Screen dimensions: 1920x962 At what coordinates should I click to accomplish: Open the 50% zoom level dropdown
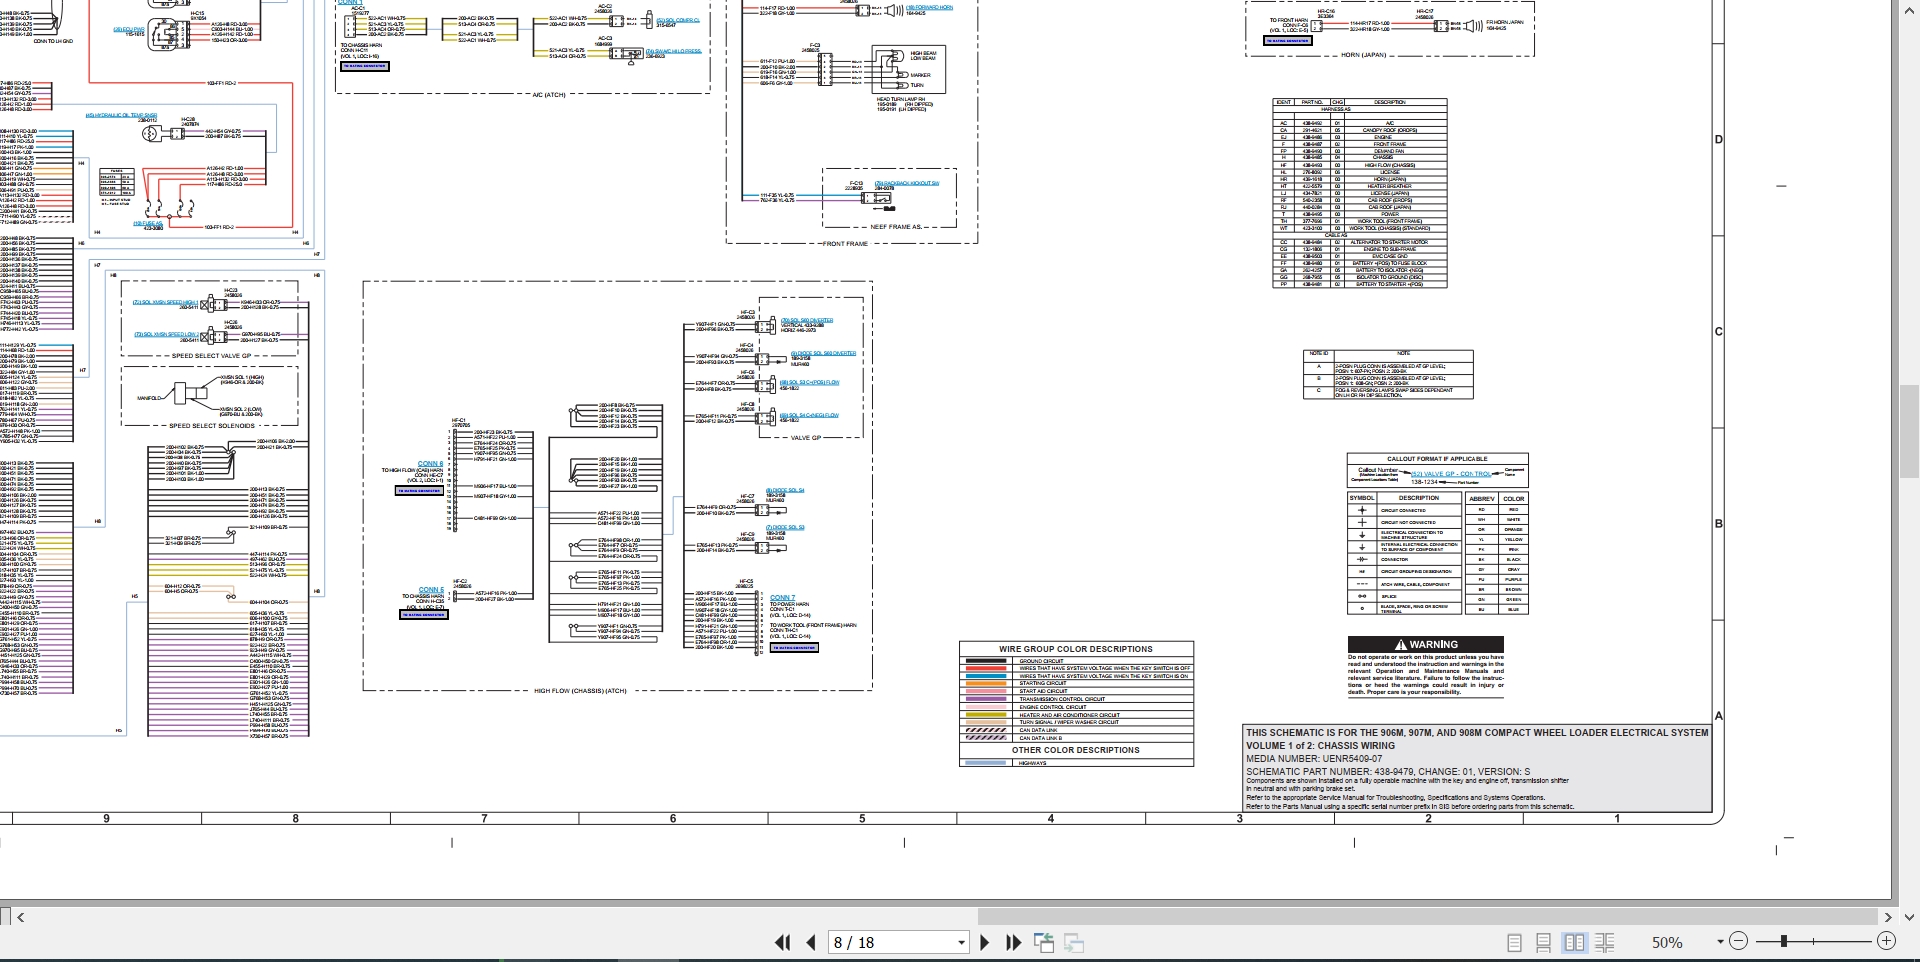[1720, 942]
